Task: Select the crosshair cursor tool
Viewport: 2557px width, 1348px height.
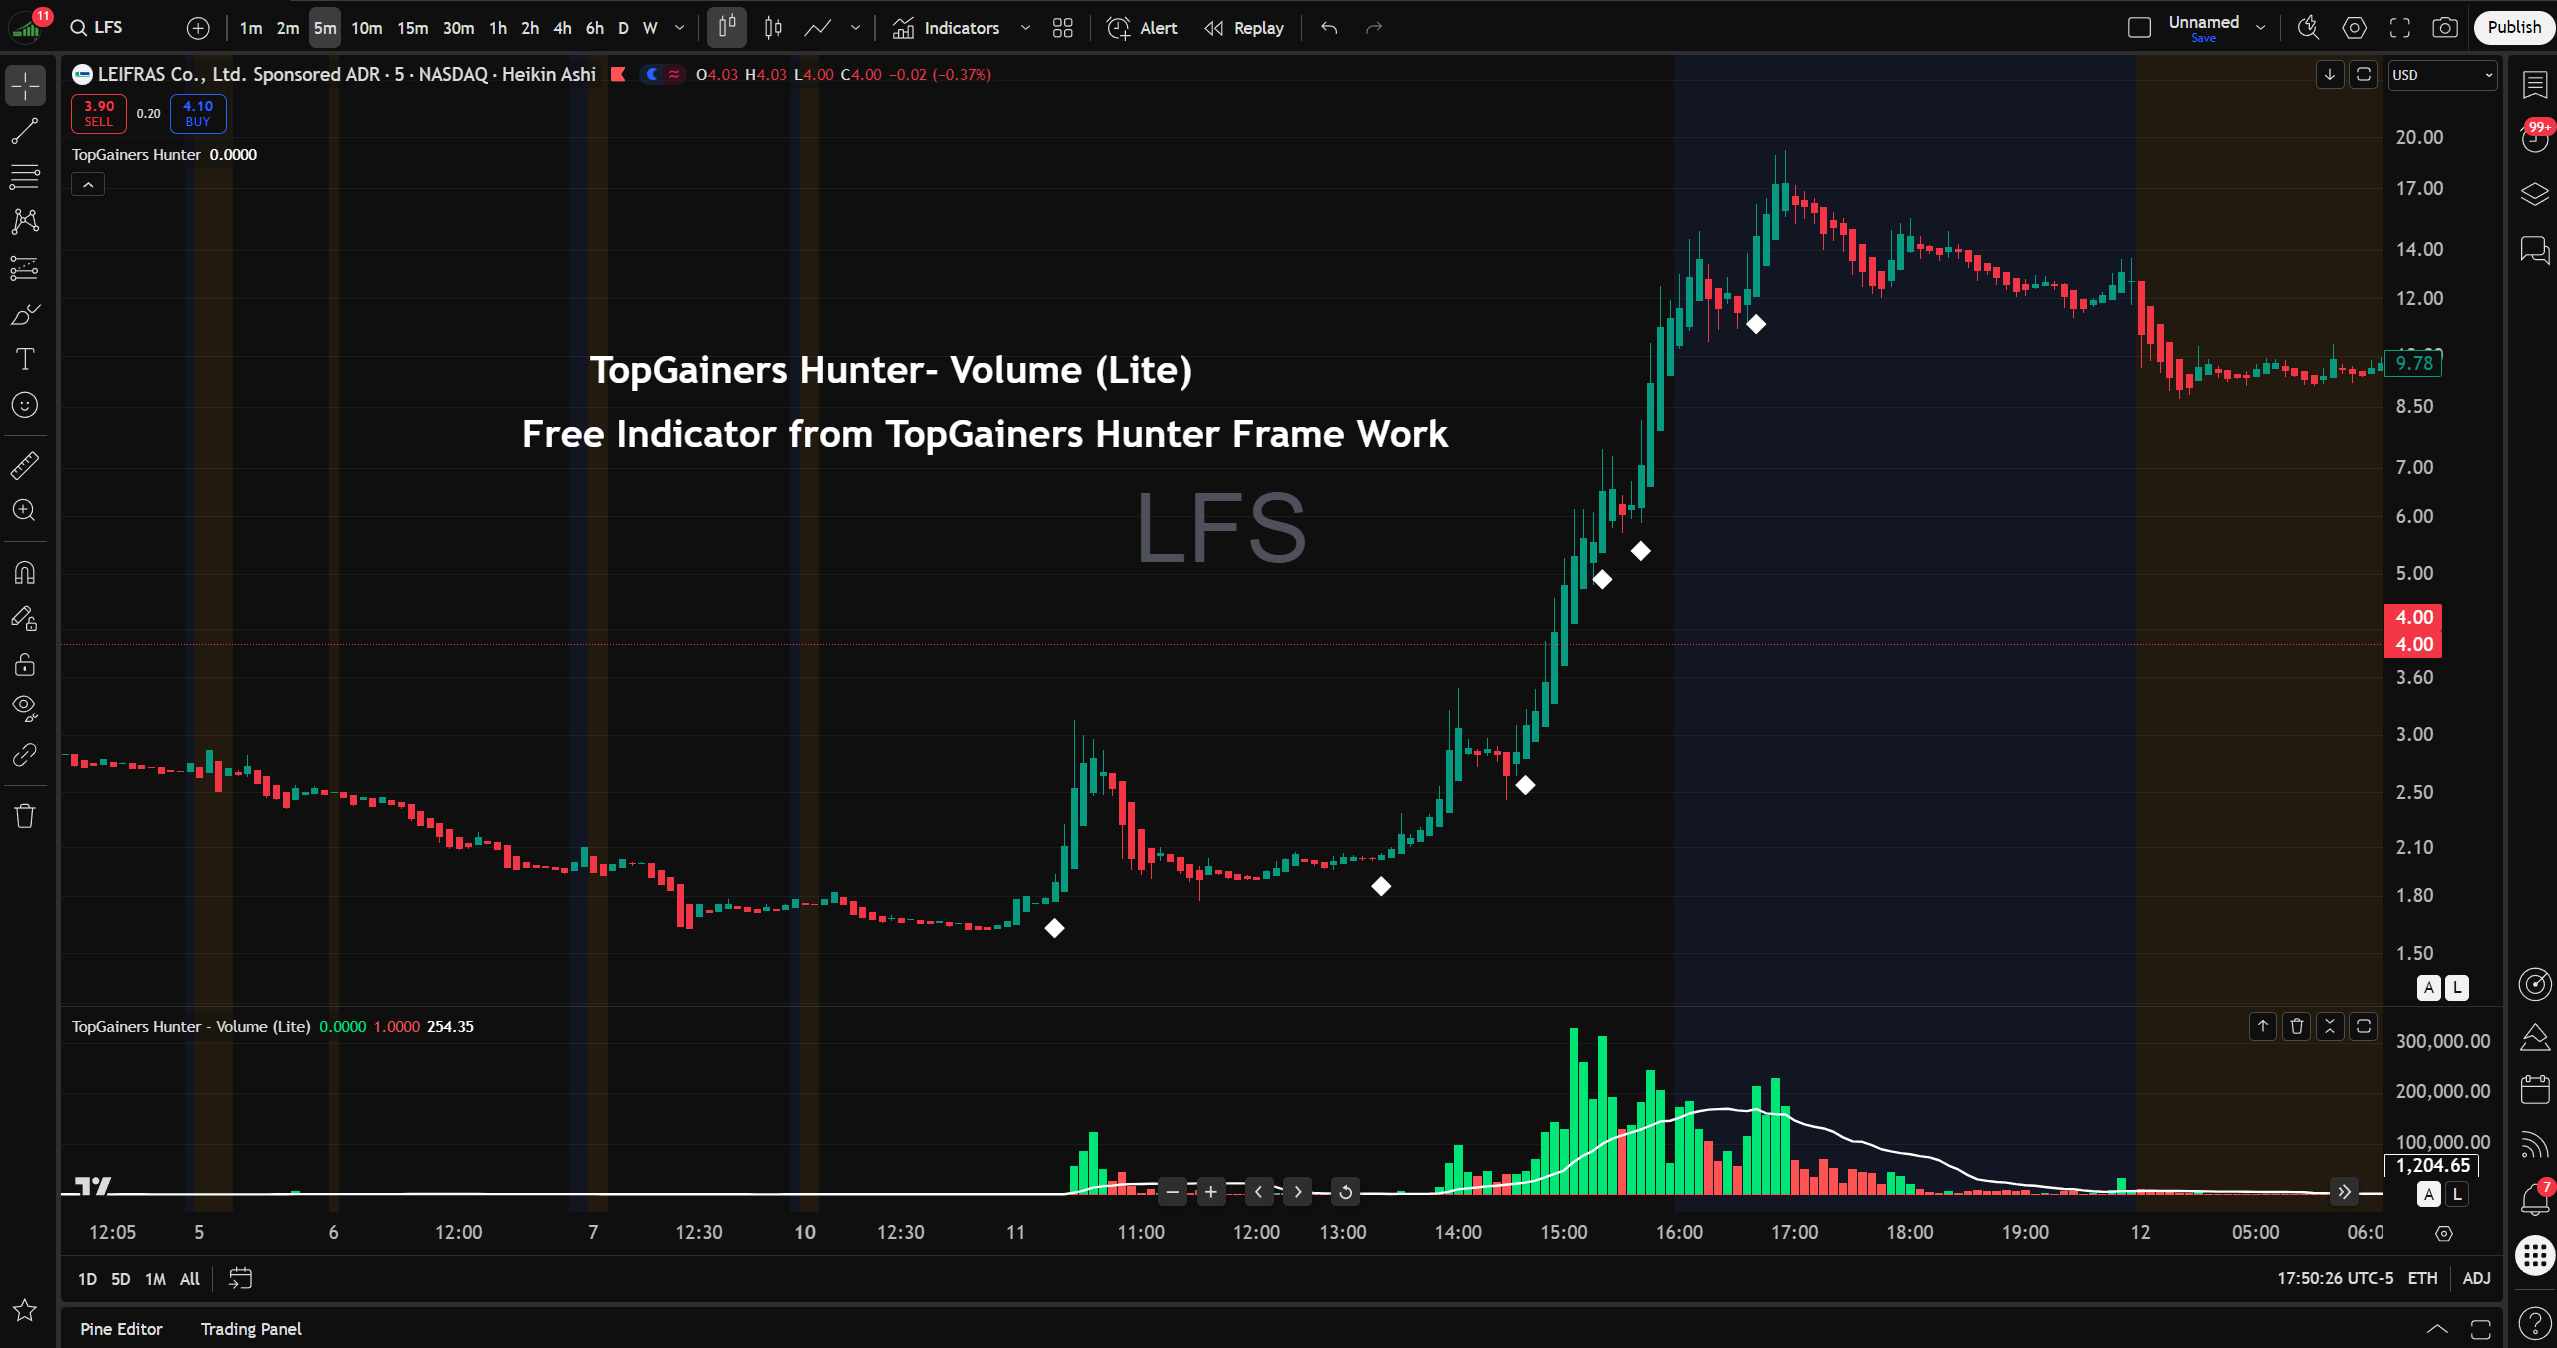Action: click(x=24, y=85)
